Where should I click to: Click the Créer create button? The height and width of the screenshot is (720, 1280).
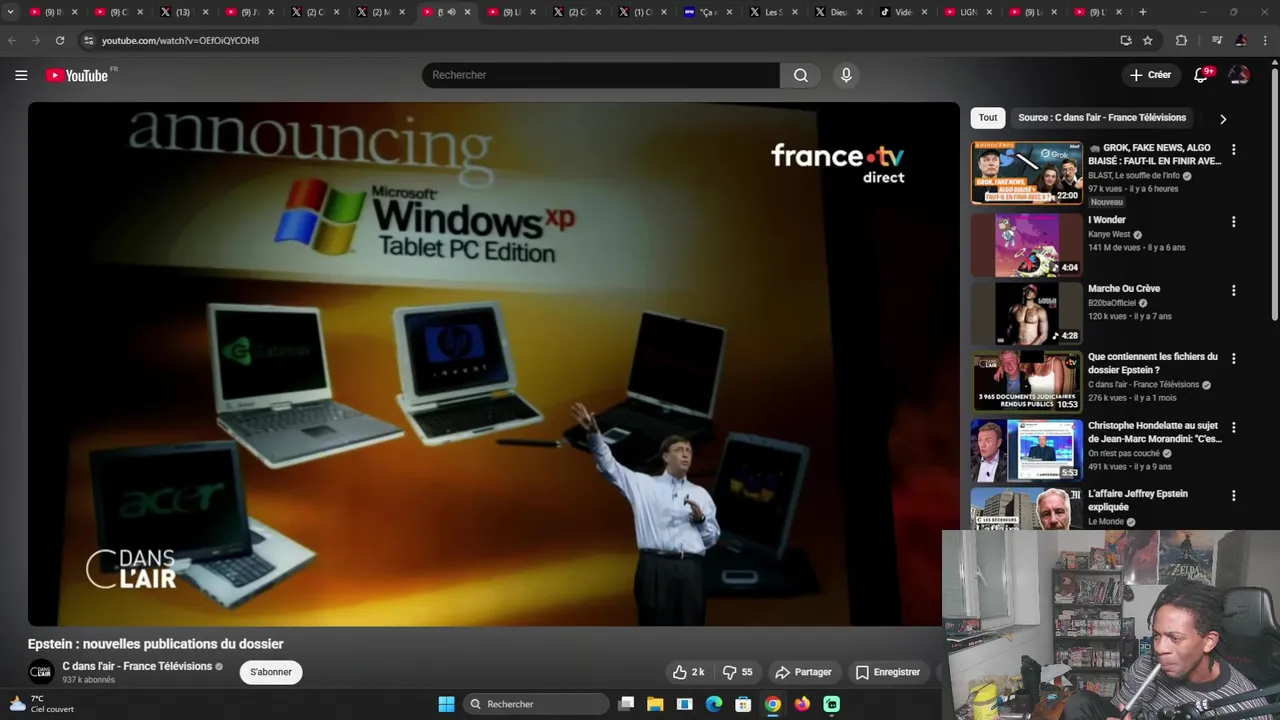(x=1150, y=75)
